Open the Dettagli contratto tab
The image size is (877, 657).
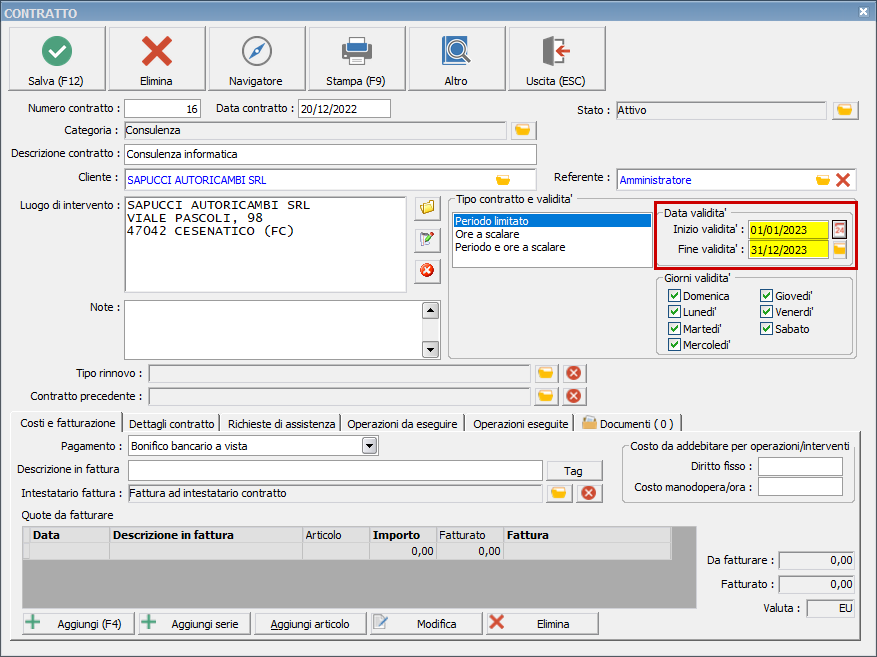tap(172, 424)
